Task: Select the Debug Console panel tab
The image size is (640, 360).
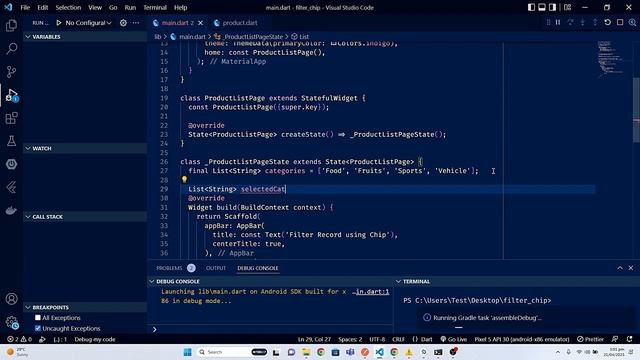Action: [x=258, y=268]
